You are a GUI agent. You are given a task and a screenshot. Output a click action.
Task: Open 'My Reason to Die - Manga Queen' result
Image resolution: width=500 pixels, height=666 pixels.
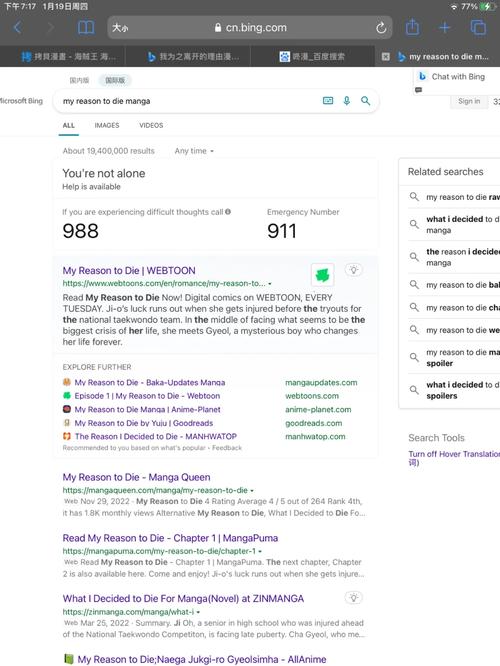pos(136,477)
